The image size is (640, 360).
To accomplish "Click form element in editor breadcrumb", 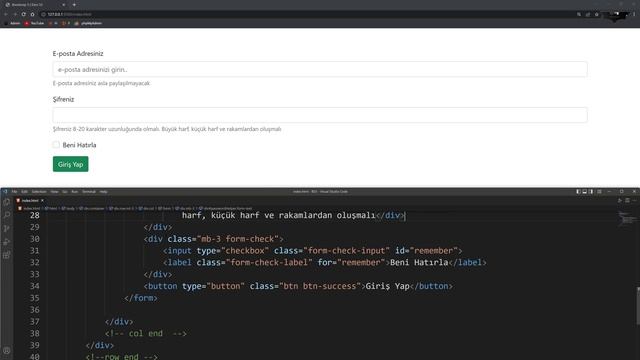I will tap(164, 208).
